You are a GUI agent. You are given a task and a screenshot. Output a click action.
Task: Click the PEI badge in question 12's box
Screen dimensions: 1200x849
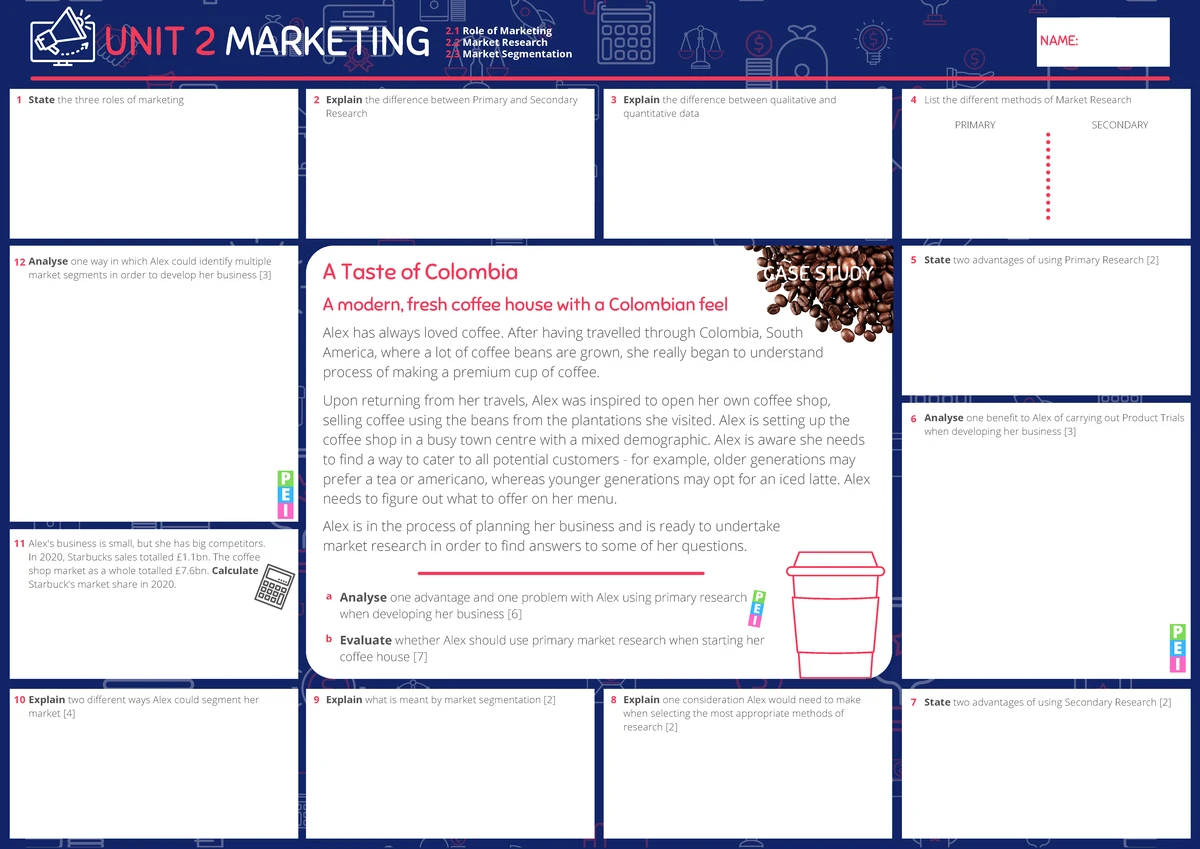285,494
